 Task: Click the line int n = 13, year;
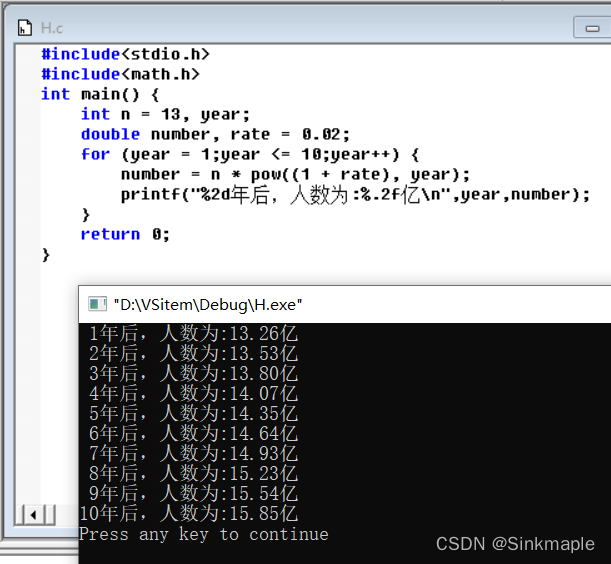coord(165,114)
